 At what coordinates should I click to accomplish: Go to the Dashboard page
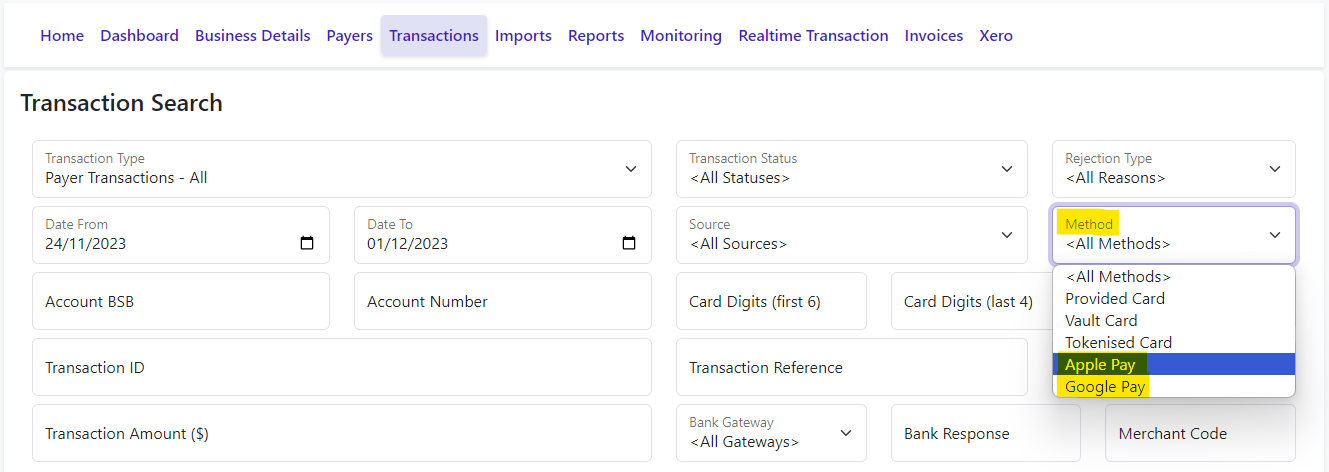click(139, 36)
